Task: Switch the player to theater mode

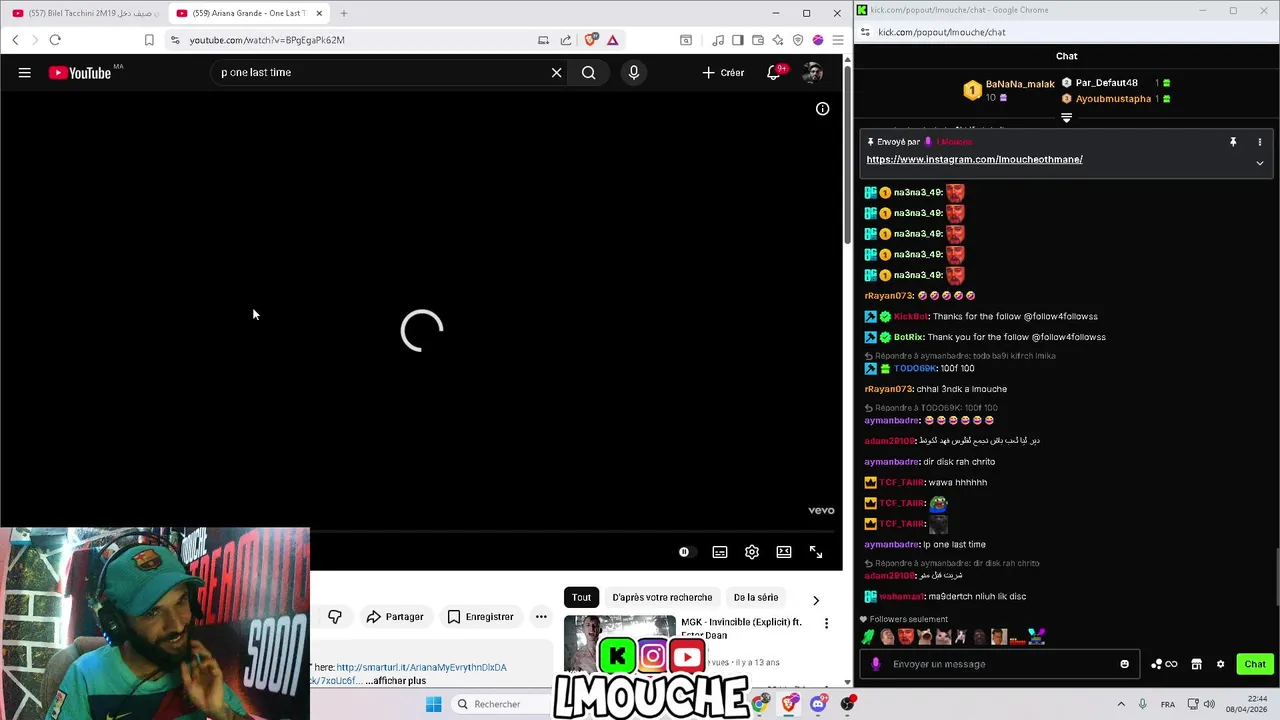Action: [x=784, y=552]
